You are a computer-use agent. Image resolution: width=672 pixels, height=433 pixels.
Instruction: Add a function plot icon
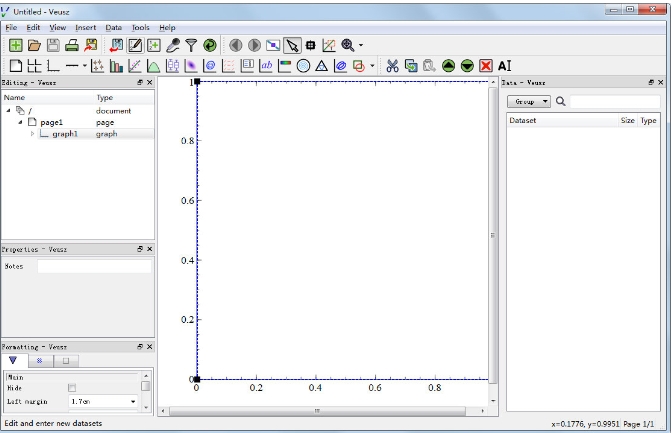coord(153,66)
